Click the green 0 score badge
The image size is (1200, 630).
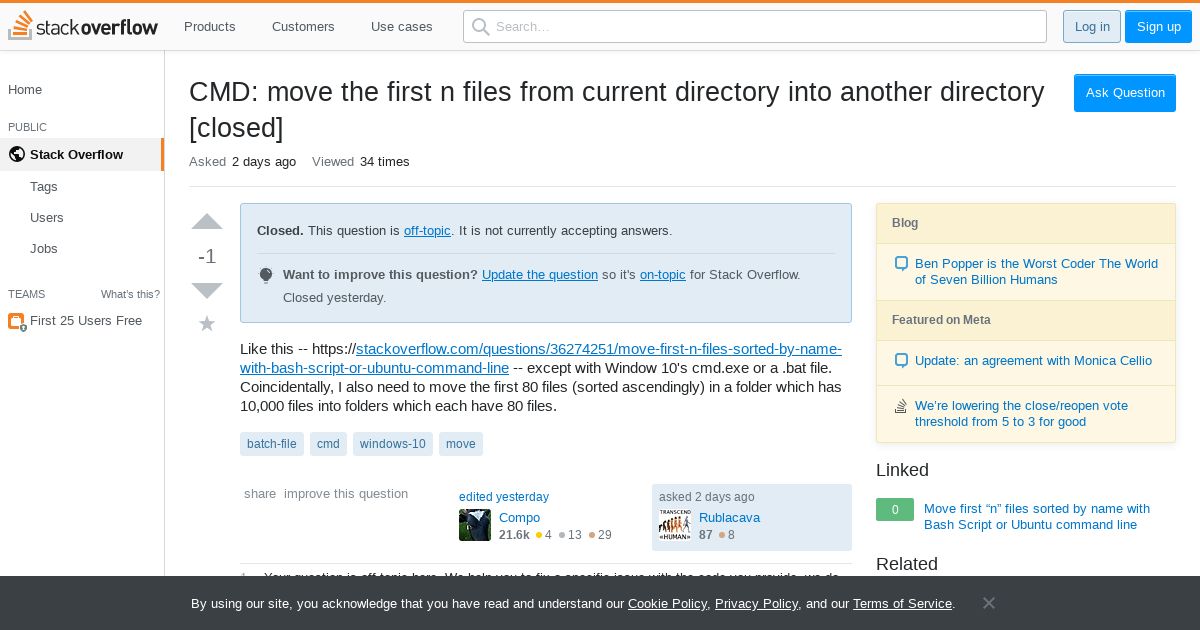pyautogui.click(x=895, y=510)
